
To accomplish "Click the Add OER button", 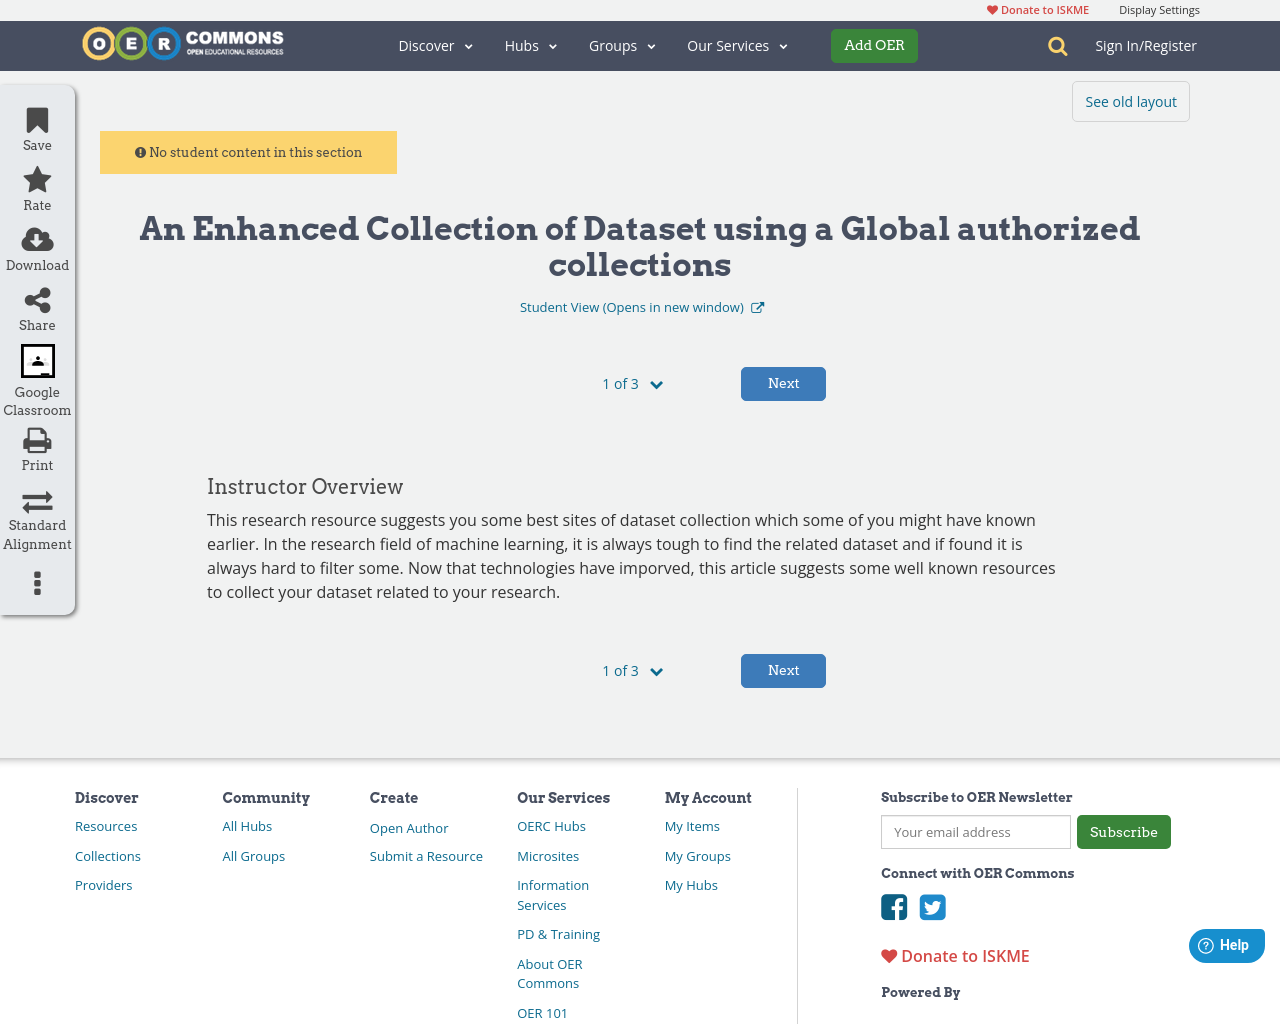I will [874, 46].
